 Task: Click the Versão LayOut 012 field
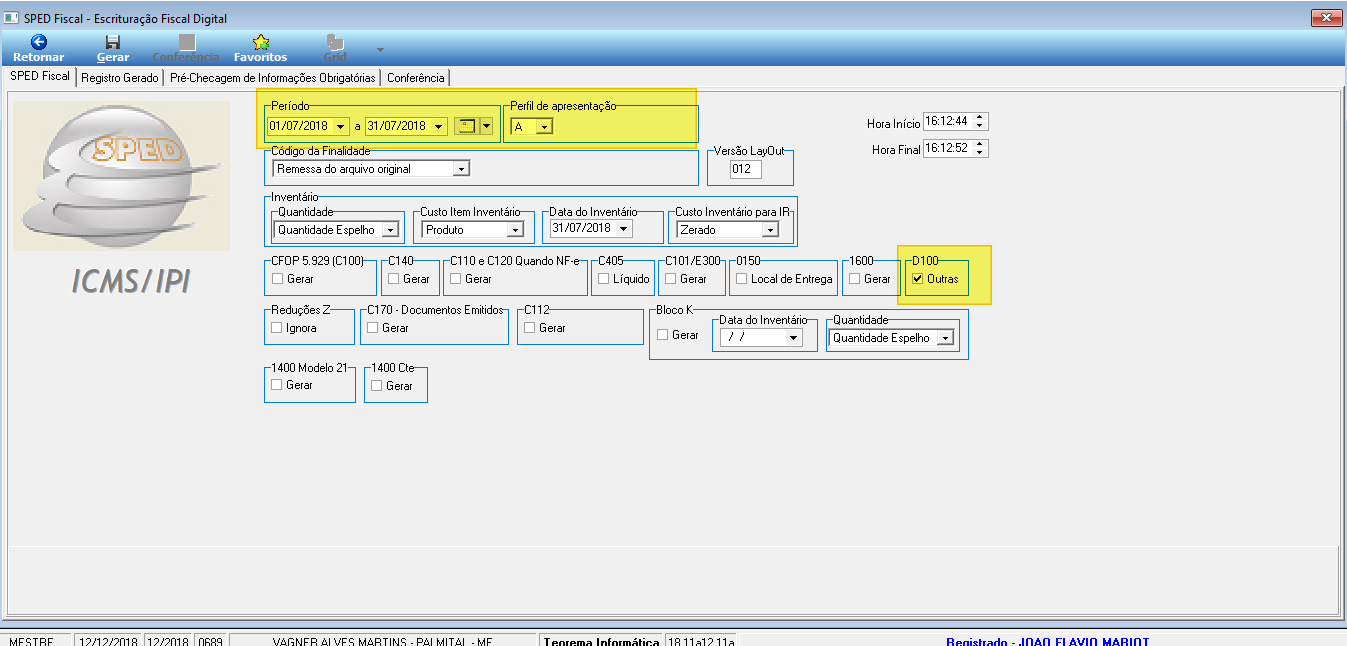coord(746,170)
